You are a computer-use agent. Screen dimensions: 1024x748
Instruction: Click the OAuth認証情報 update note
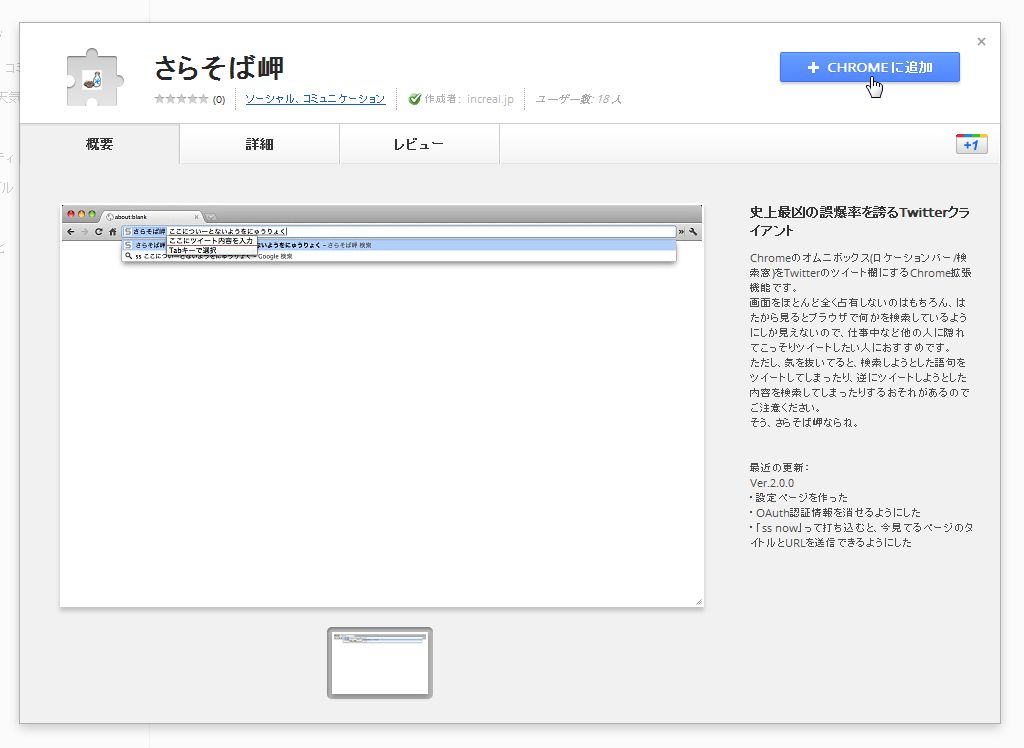pyautogui.click(x=835, y=512)
